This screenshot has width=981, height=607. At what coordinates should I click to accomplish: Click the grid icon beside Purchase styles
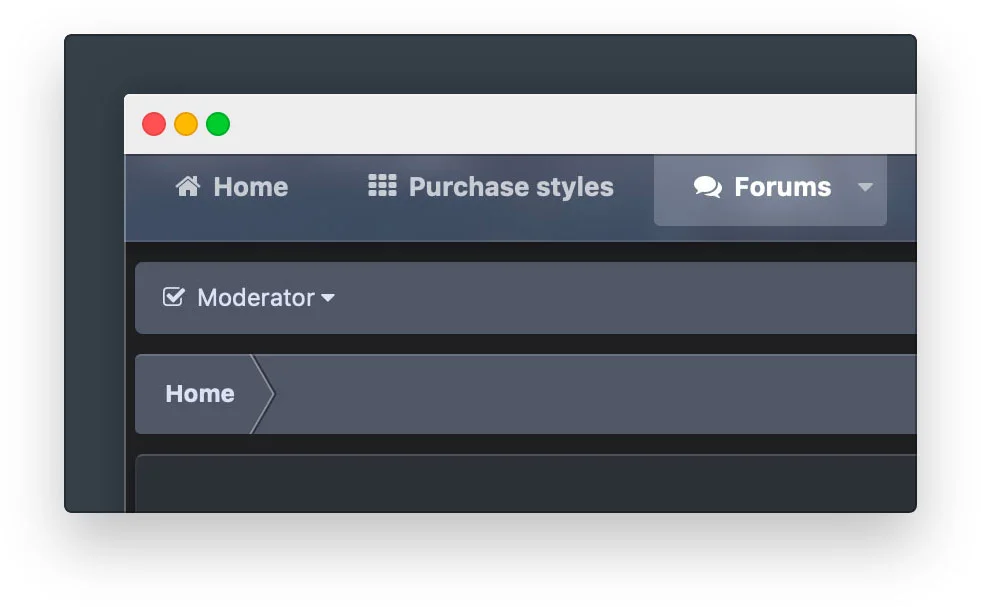382,186
